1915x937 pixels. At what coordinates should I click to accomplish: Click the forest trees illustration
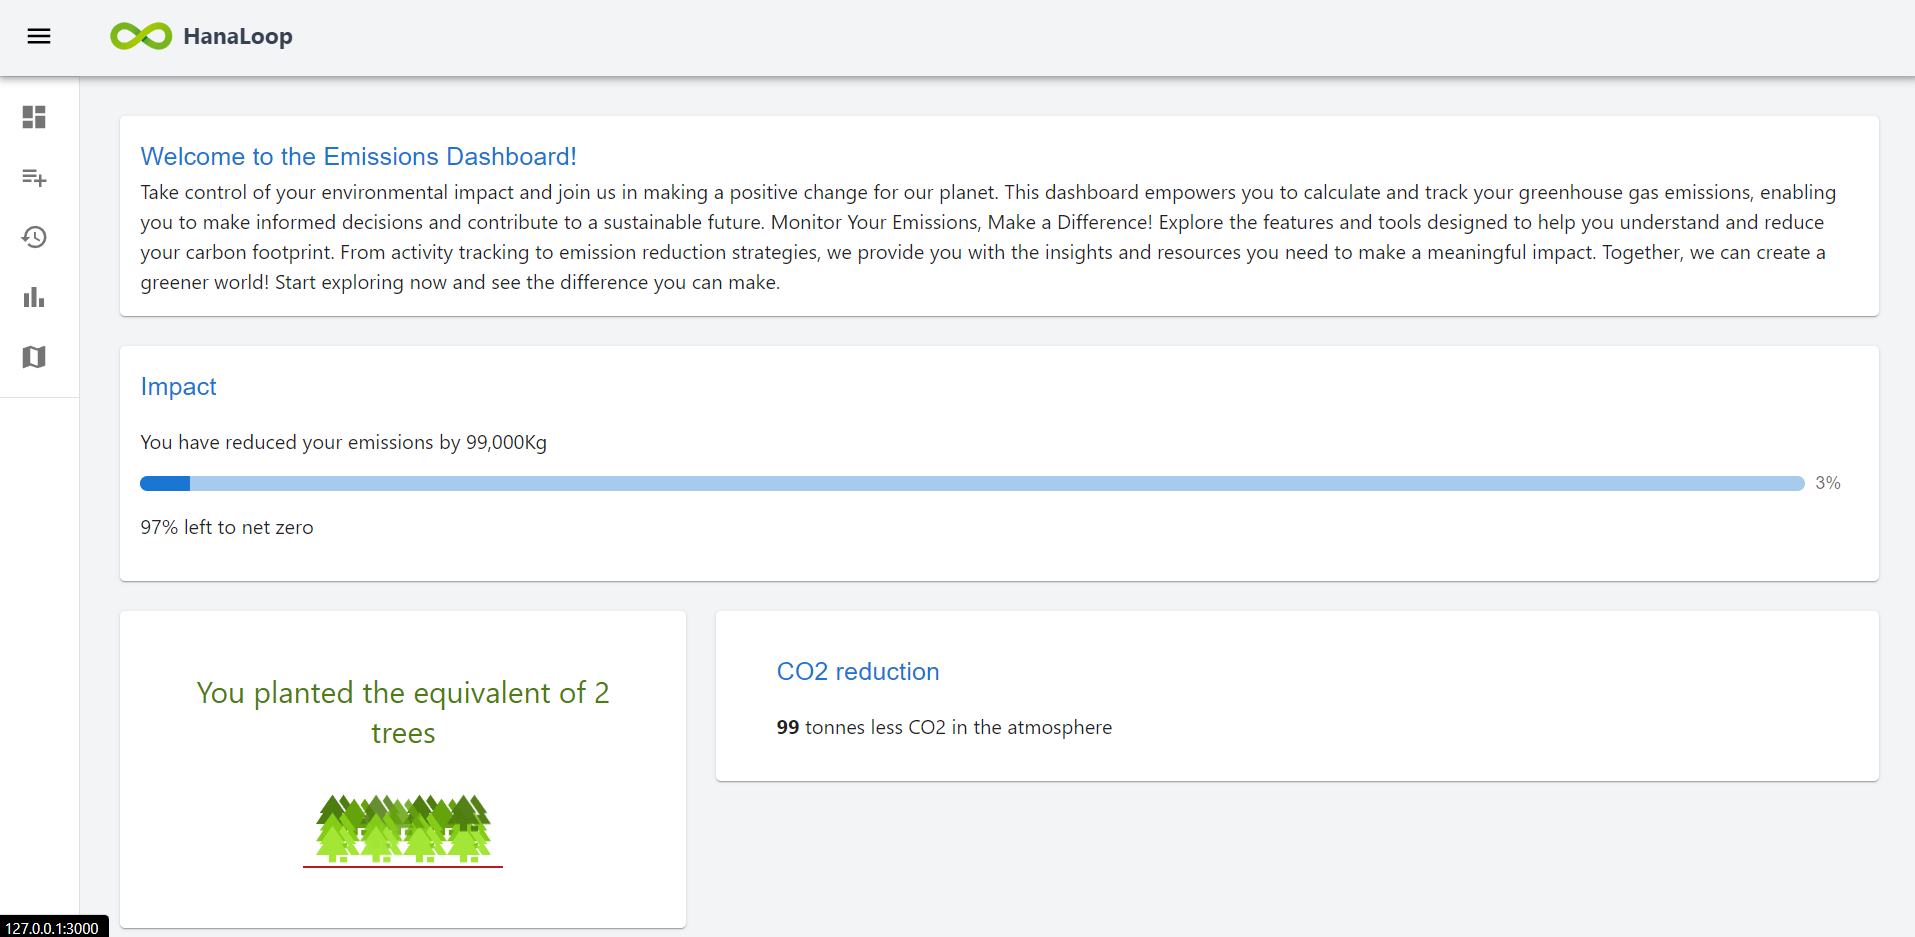[x=403, y=828]
